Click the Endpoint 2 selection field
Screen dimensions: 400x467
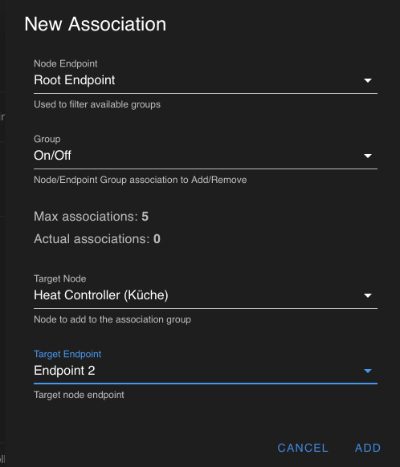tap(206, 370)
